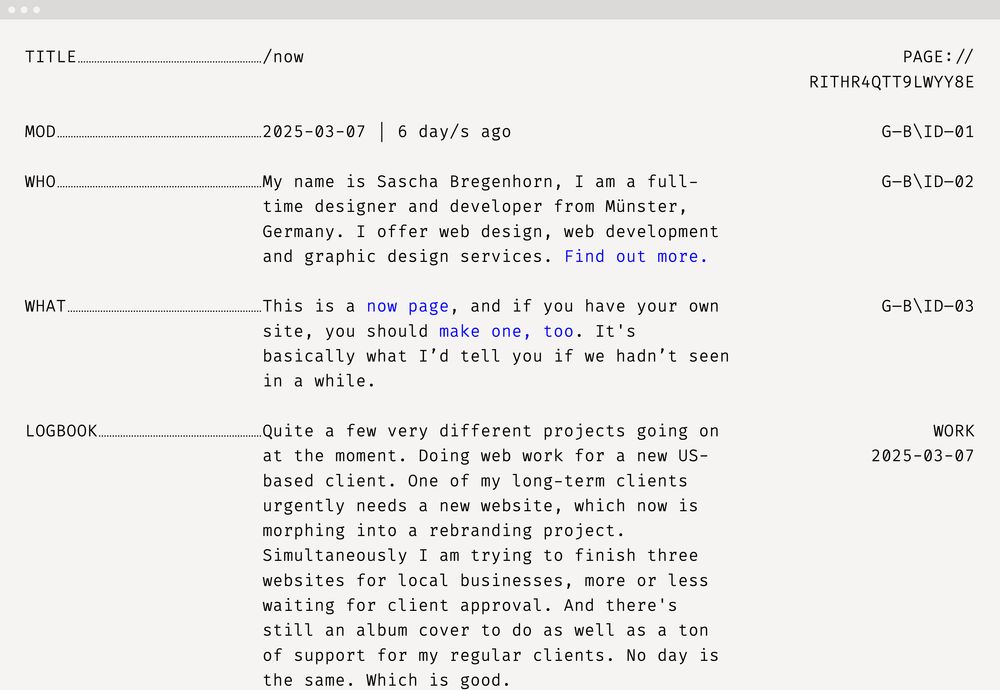The image size is (1000, 690).
Task: Click the G-B\ID-02 identifier
Action: [927, 182]
